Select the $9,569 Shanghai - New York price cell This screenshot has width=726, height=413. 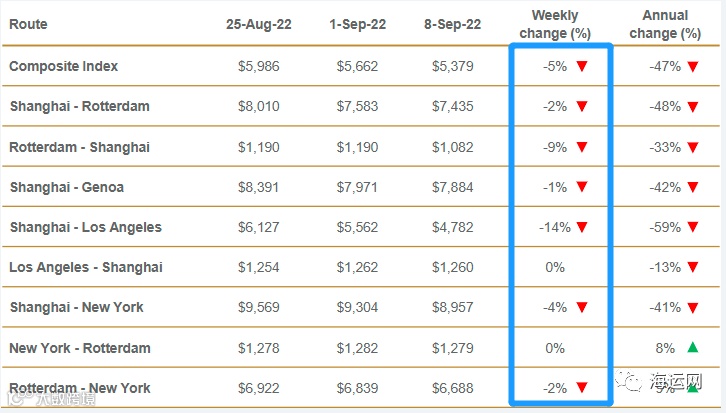pos(257,308)
